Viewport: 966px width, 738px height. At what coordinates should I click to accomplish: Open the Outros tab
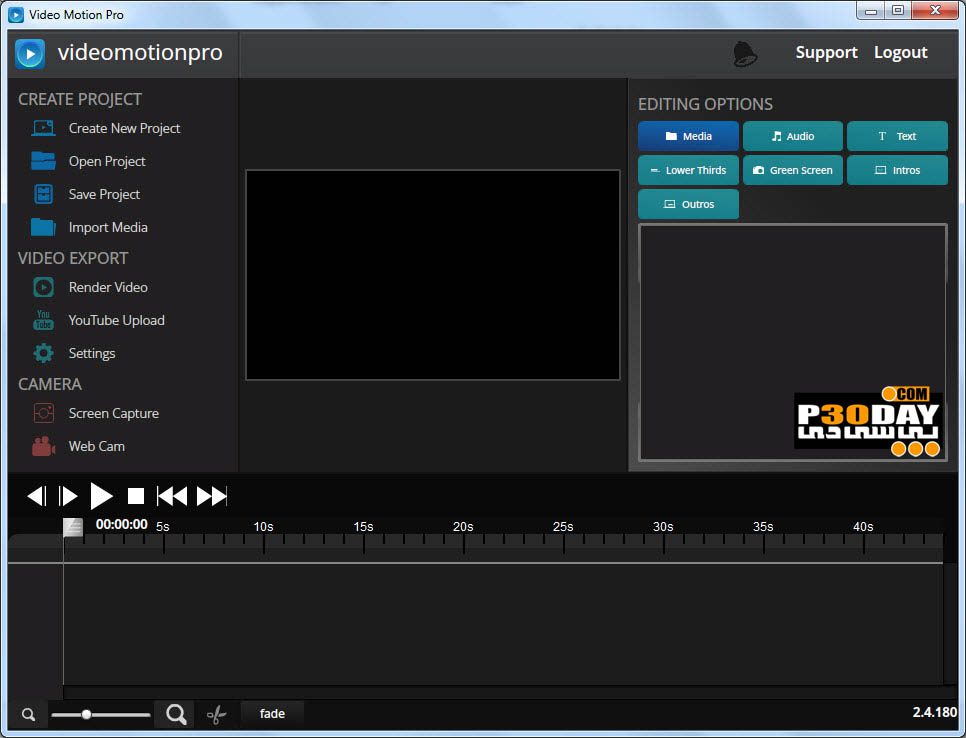(688, 204)
